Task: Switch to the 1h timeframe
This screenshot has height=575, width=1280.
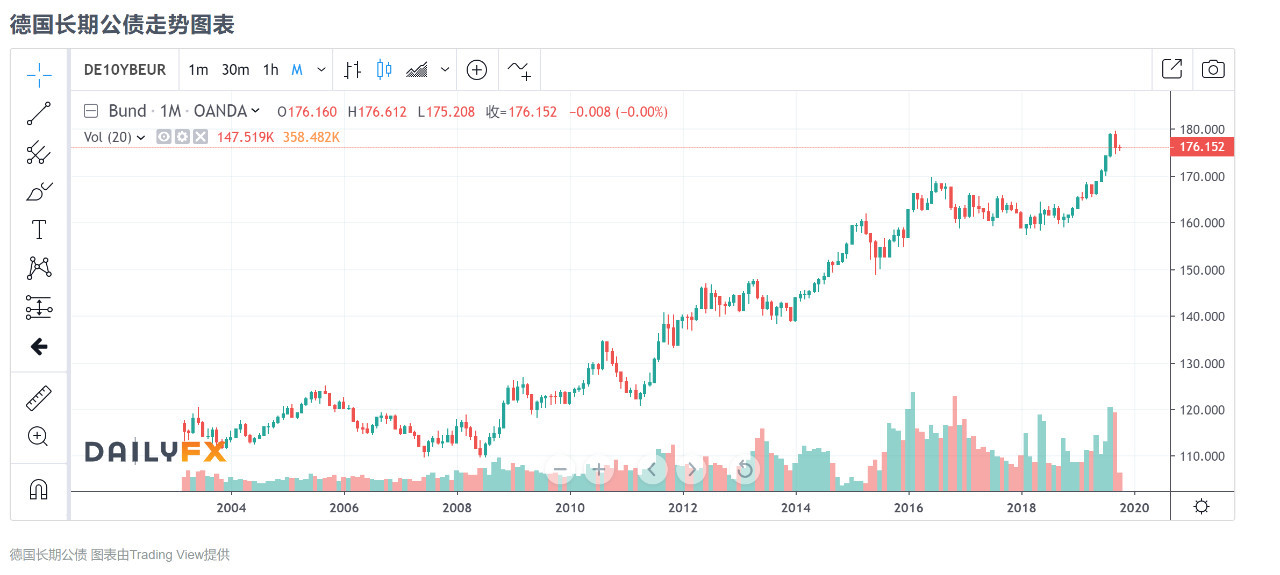Action: [x=271, y=70]
